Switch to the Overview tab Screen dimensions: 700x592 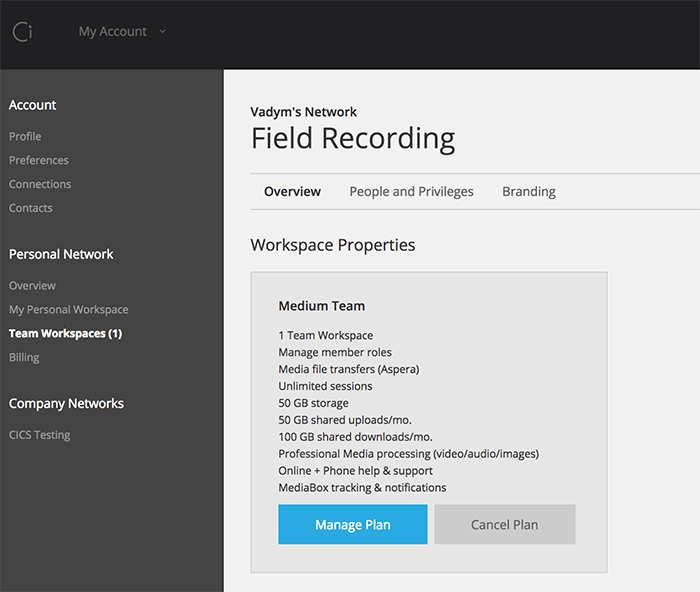point(292,192)
